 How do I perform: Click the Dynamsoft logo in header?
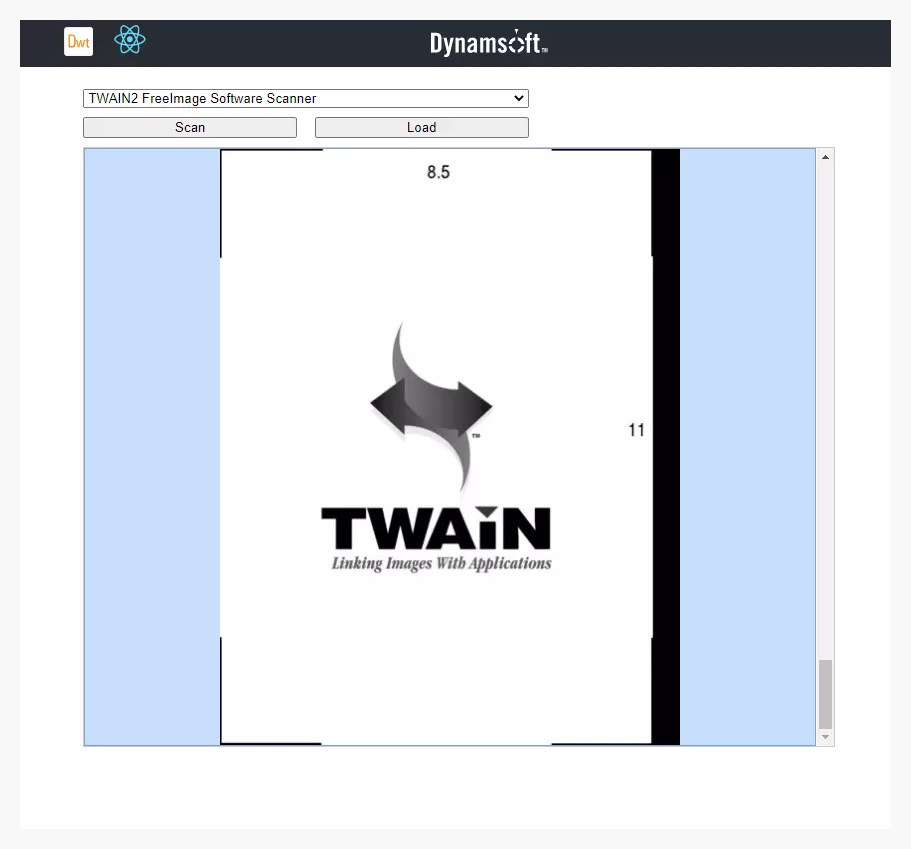tap(489, 42)
